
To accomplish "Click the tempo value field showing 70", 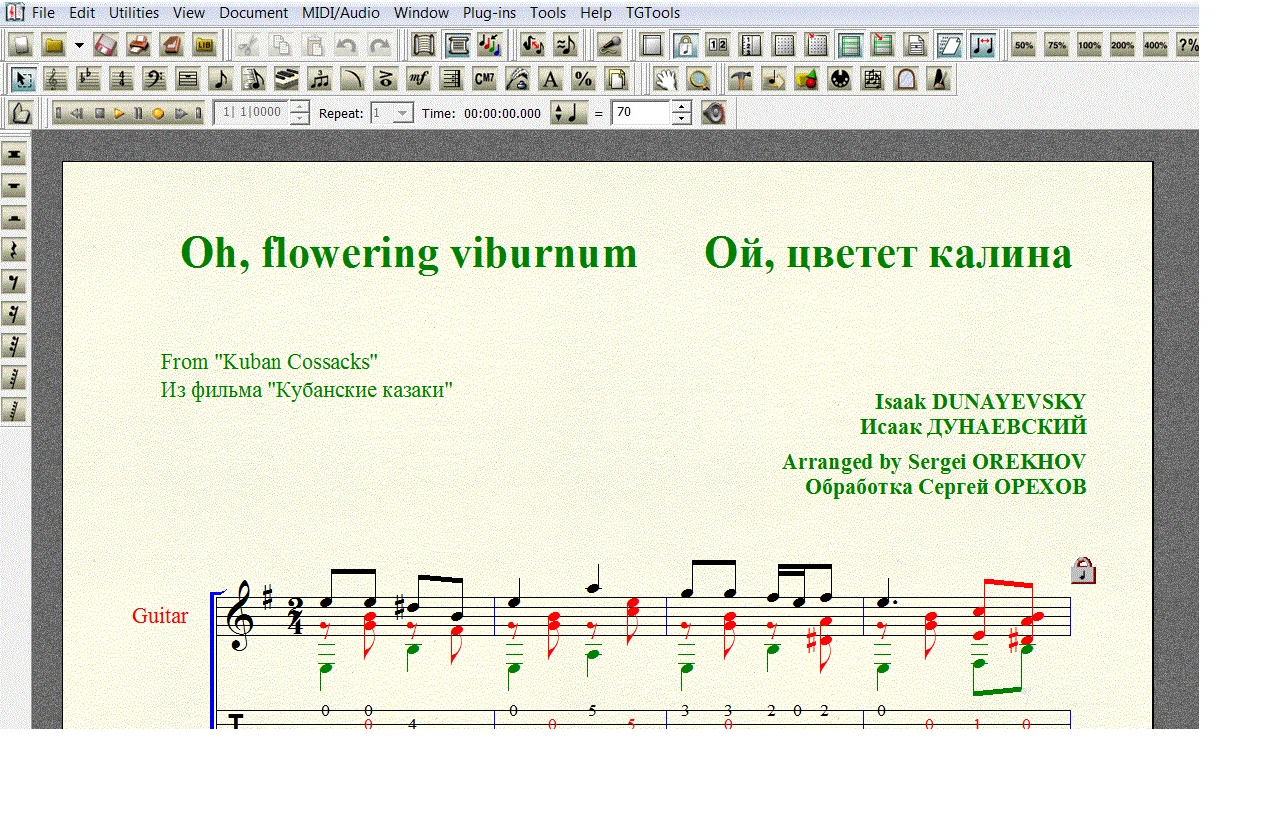I will tap(641, 113).
